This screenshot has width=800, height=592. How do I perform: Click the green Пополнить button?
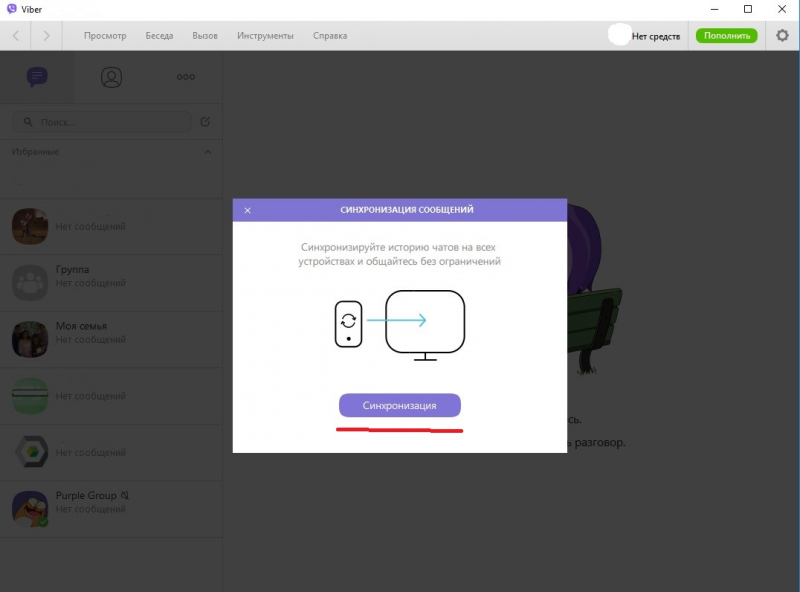(x=727, y=36)
